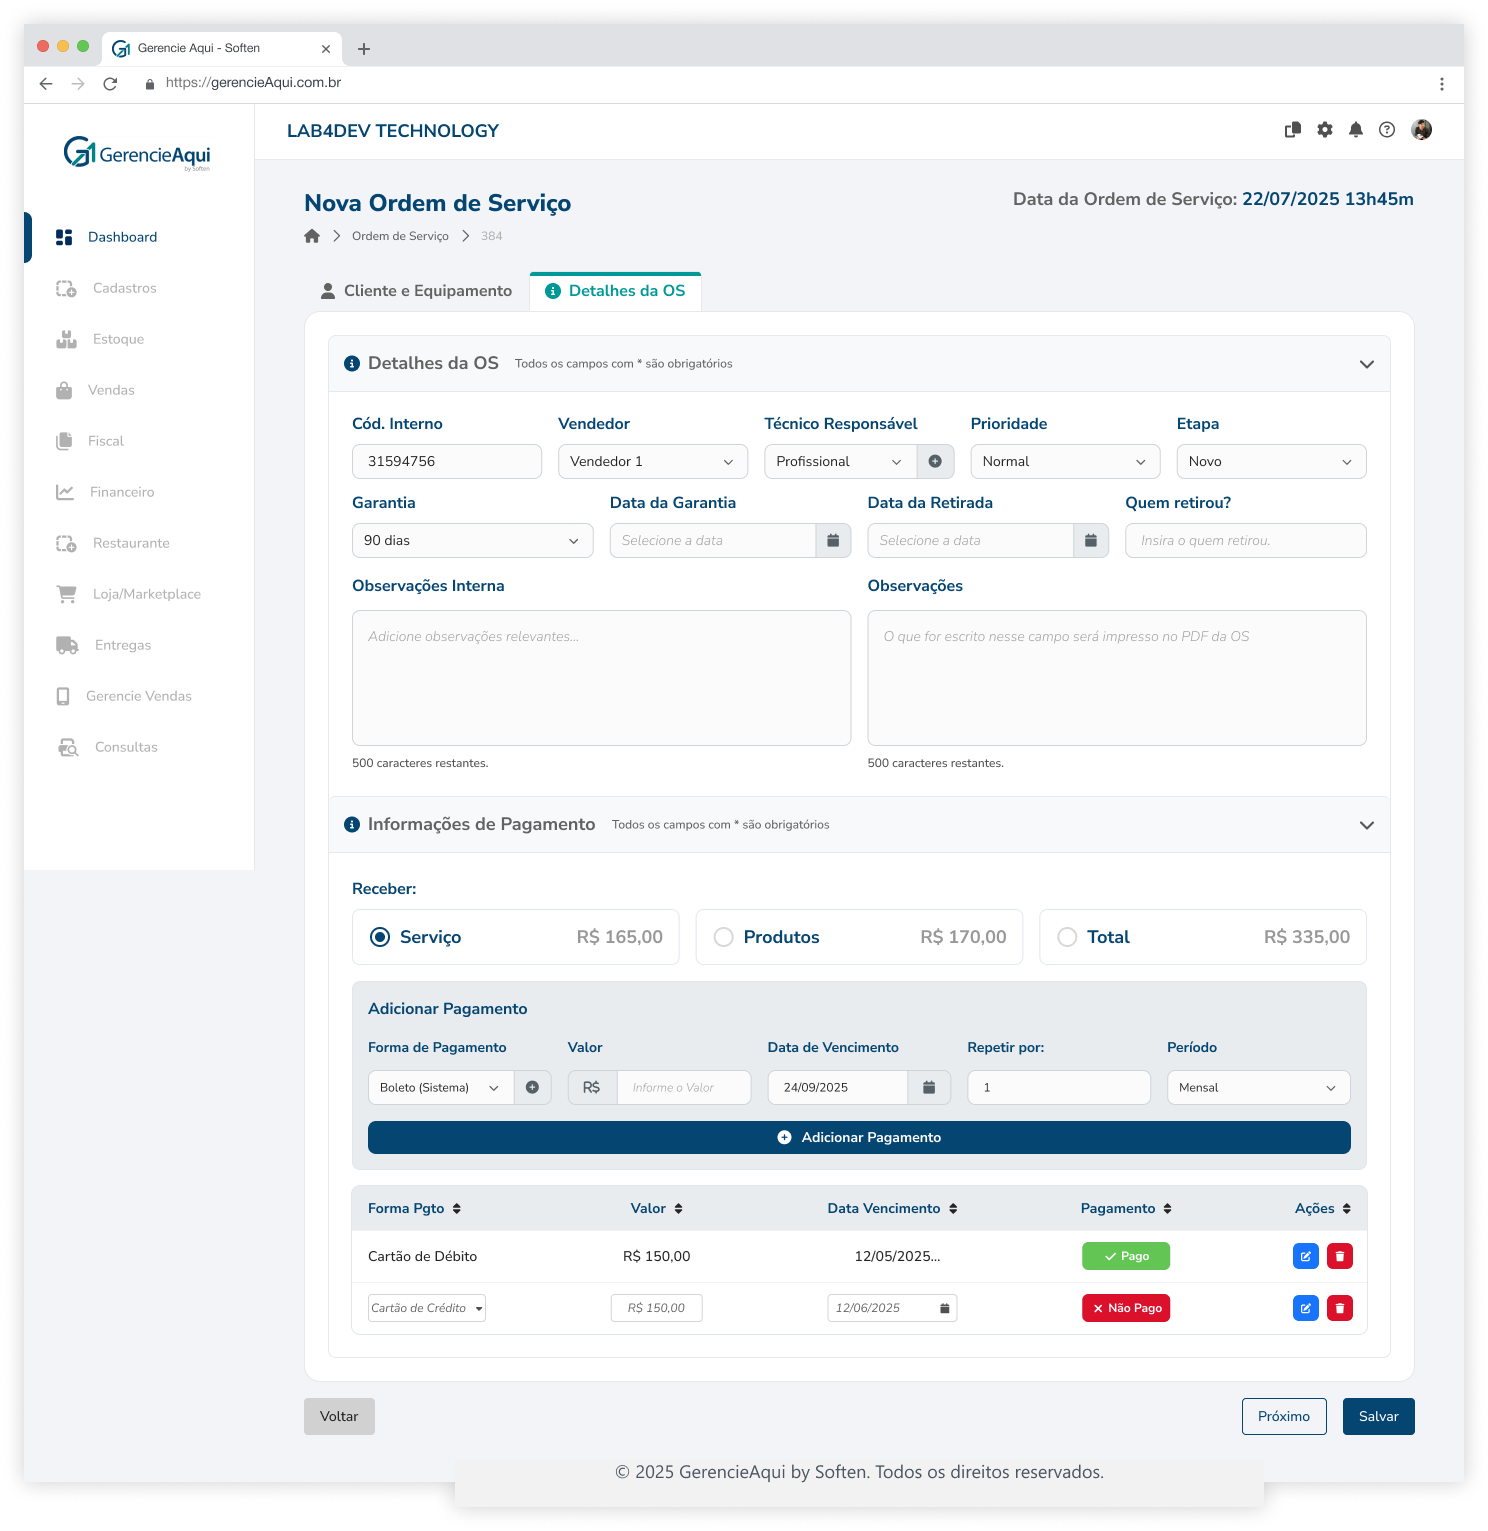Add new technician with plus icon

935,461
